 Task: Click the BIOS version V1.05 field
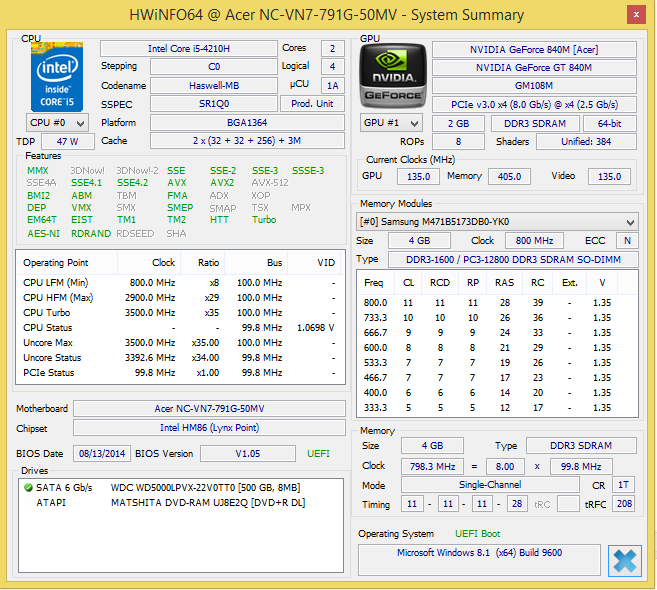pos(248,453)
